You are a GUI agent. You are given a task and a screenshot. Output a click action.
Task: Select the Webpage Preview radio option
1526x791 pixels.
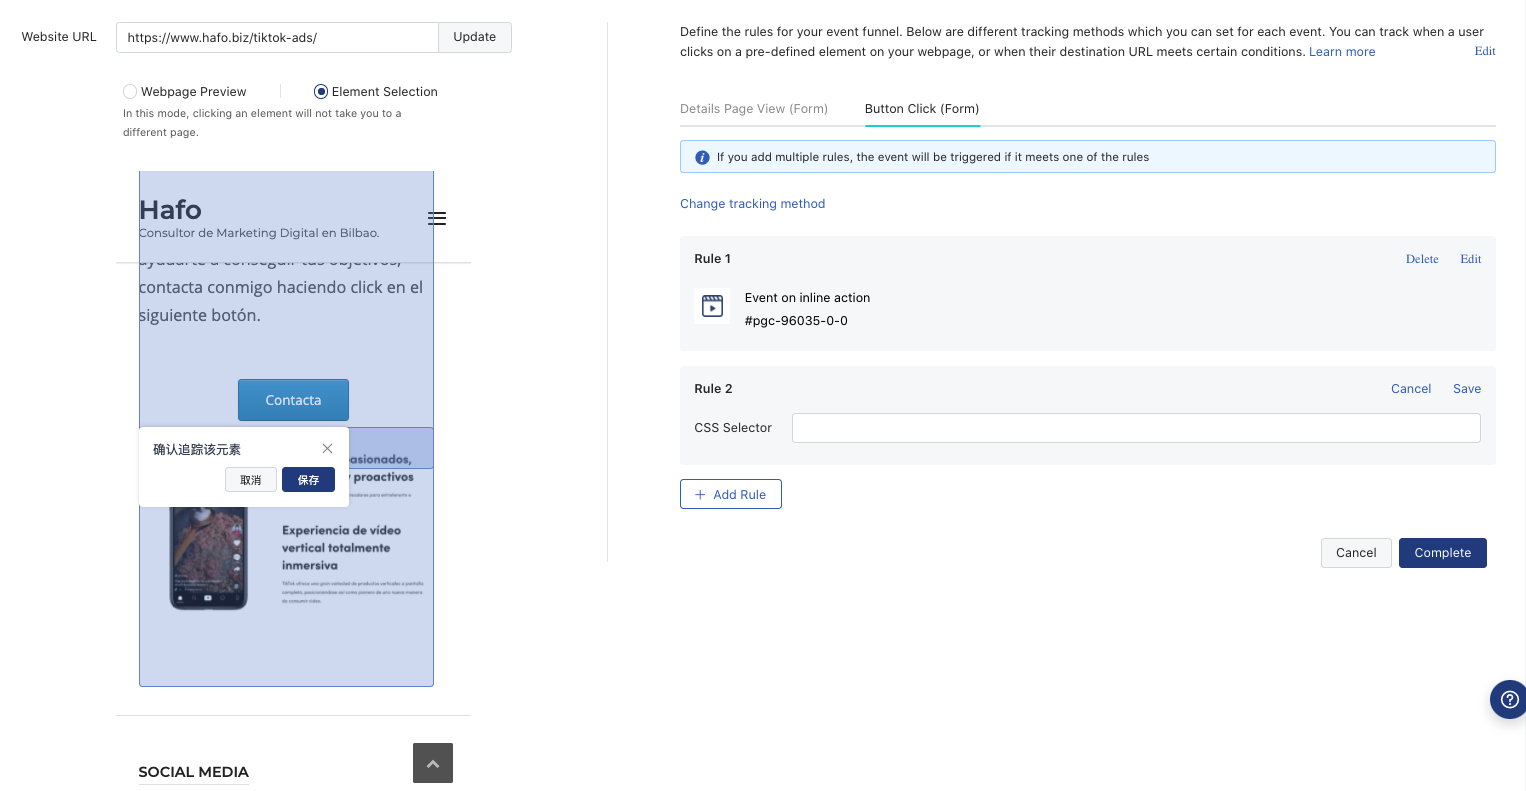130,91
